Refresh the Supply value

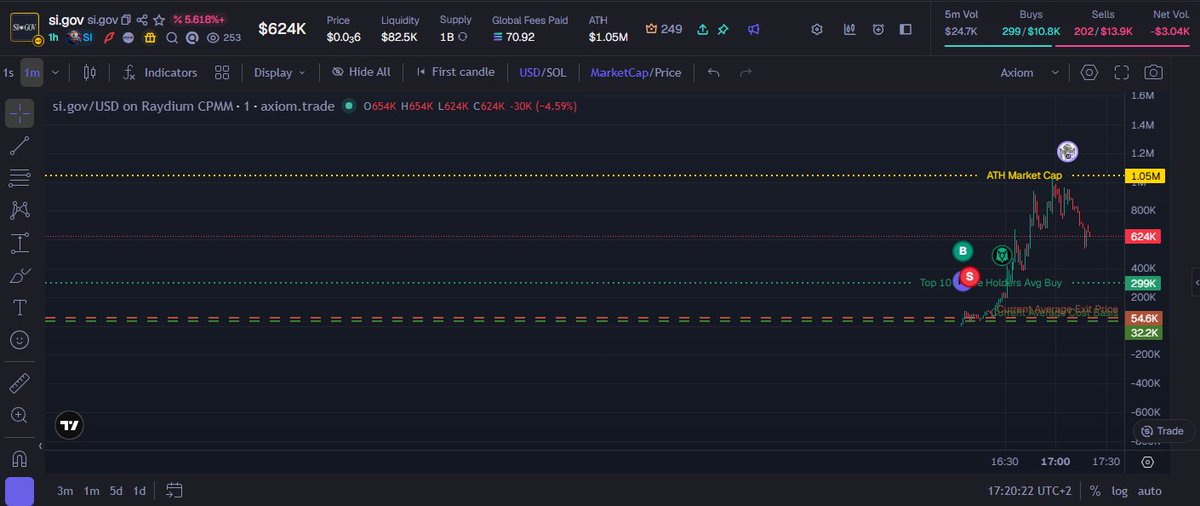(x=463, y=37)
